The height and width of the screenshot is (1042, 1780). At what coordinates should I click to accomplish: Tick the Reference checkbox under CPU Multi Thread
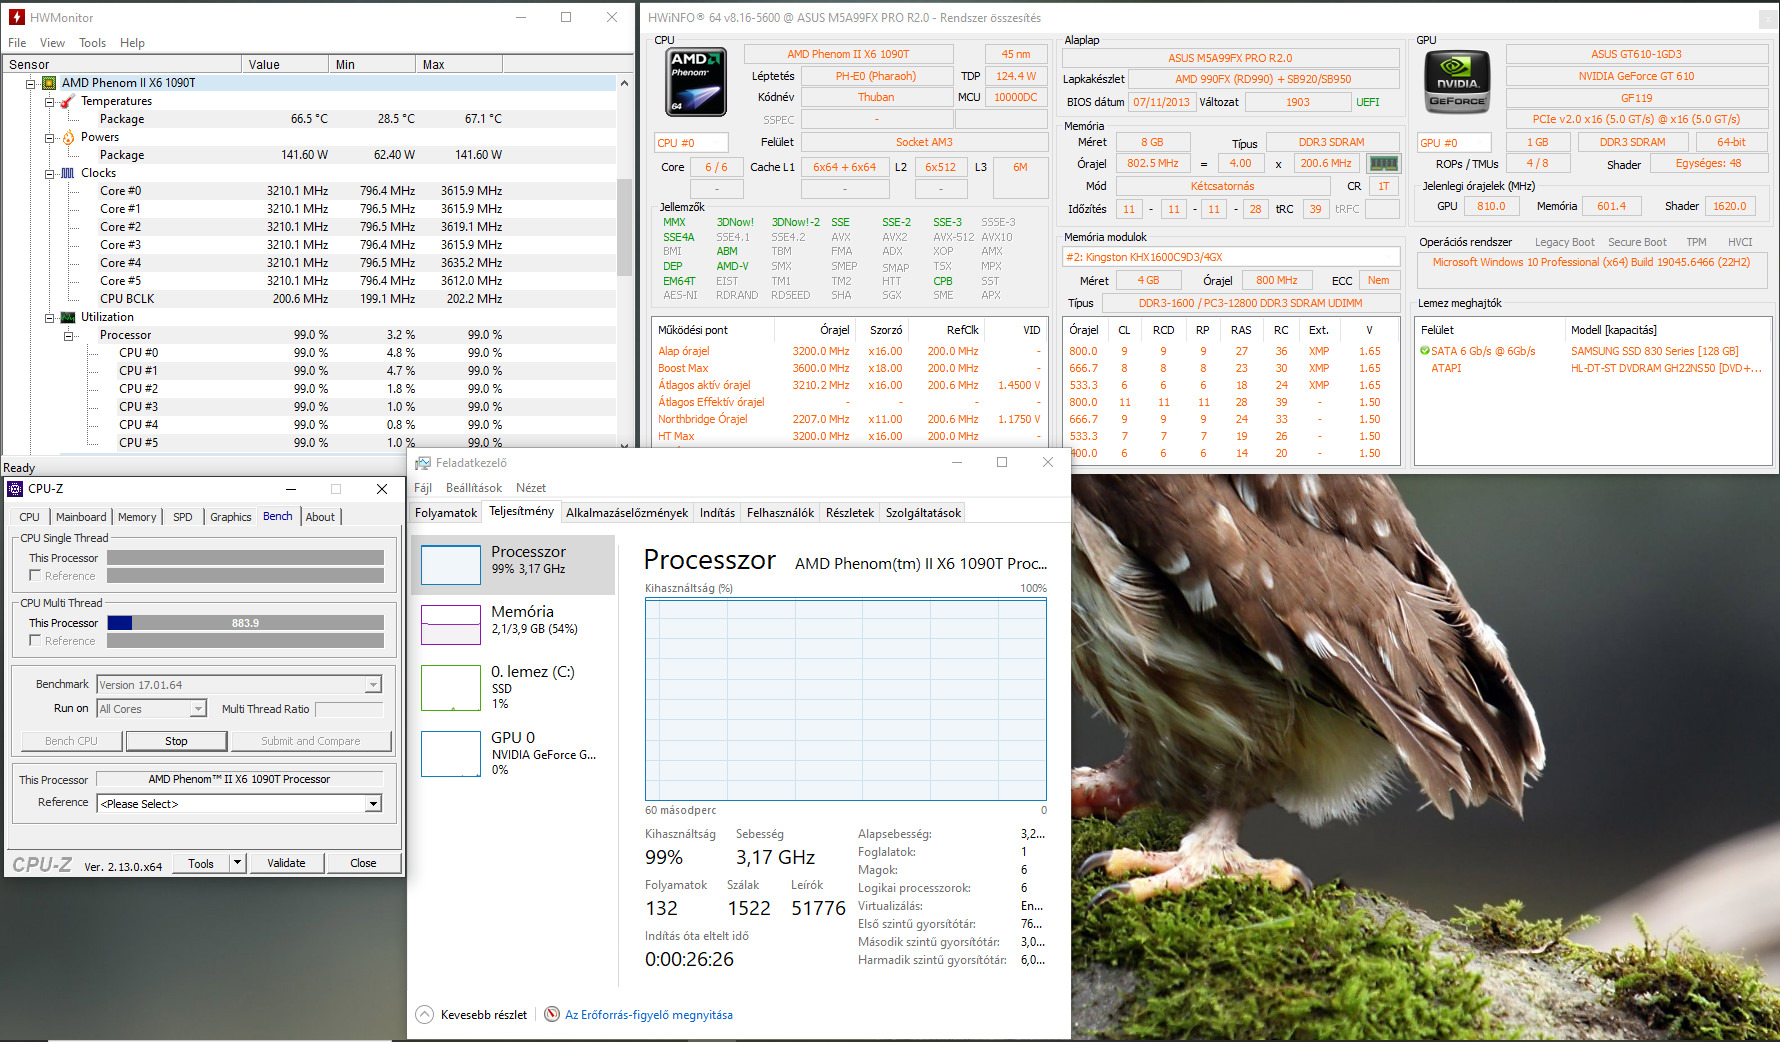(35, 641)
